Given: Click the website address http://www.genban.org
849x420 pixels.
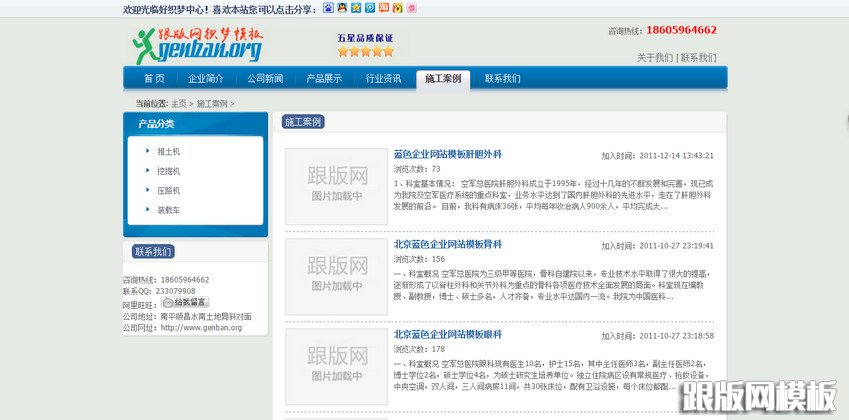Looking at the screenshot, I should 201,328.
